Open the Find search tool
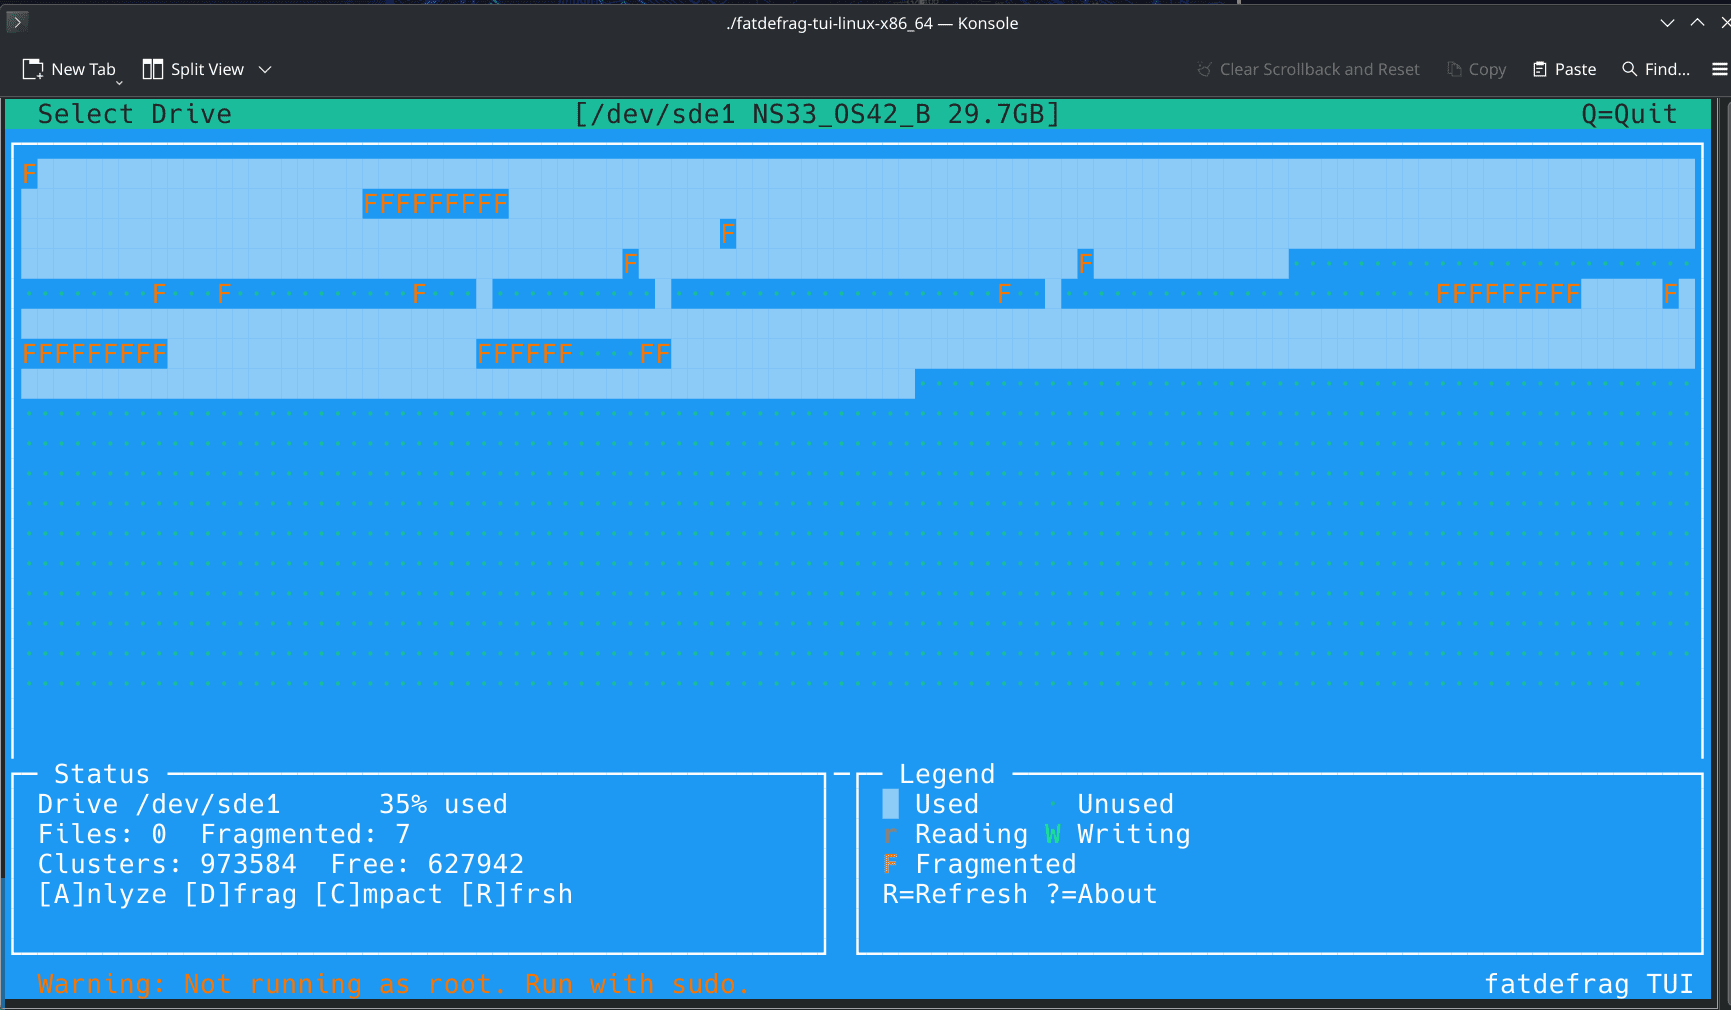Viewport: 1731px width, 1010px height. point(1655,69)
